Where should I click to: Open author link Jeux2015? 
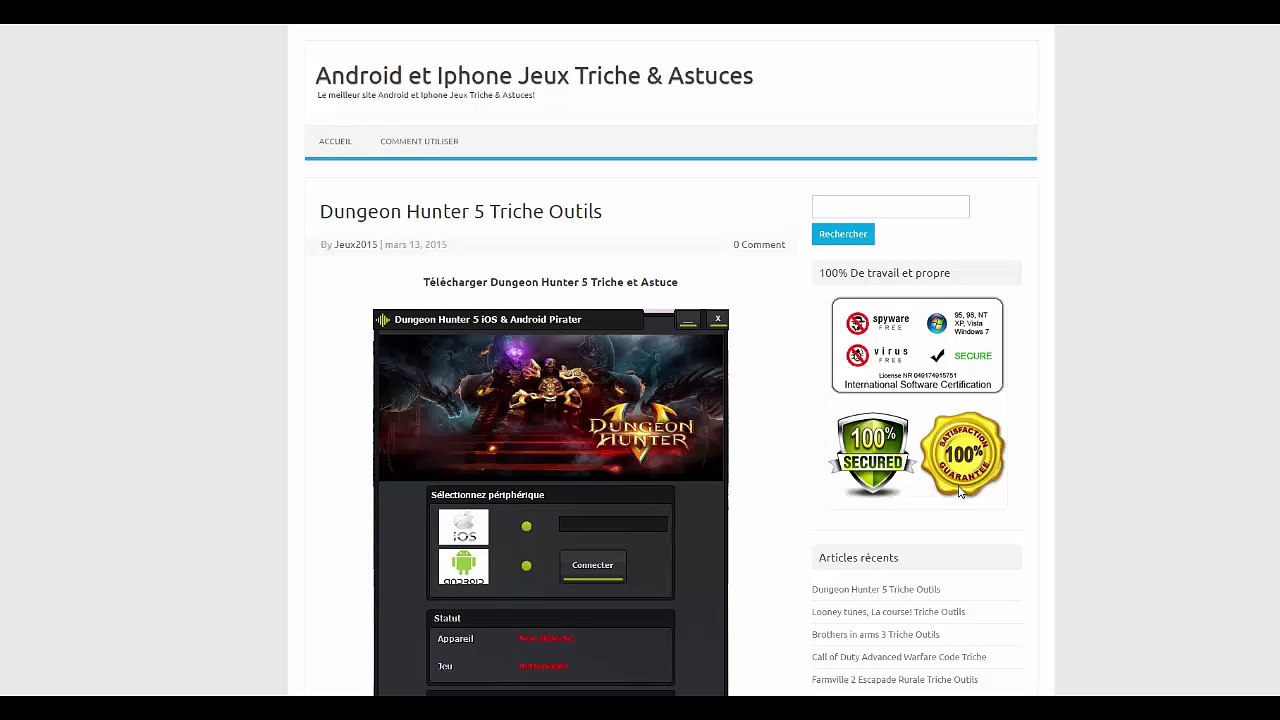355,245
